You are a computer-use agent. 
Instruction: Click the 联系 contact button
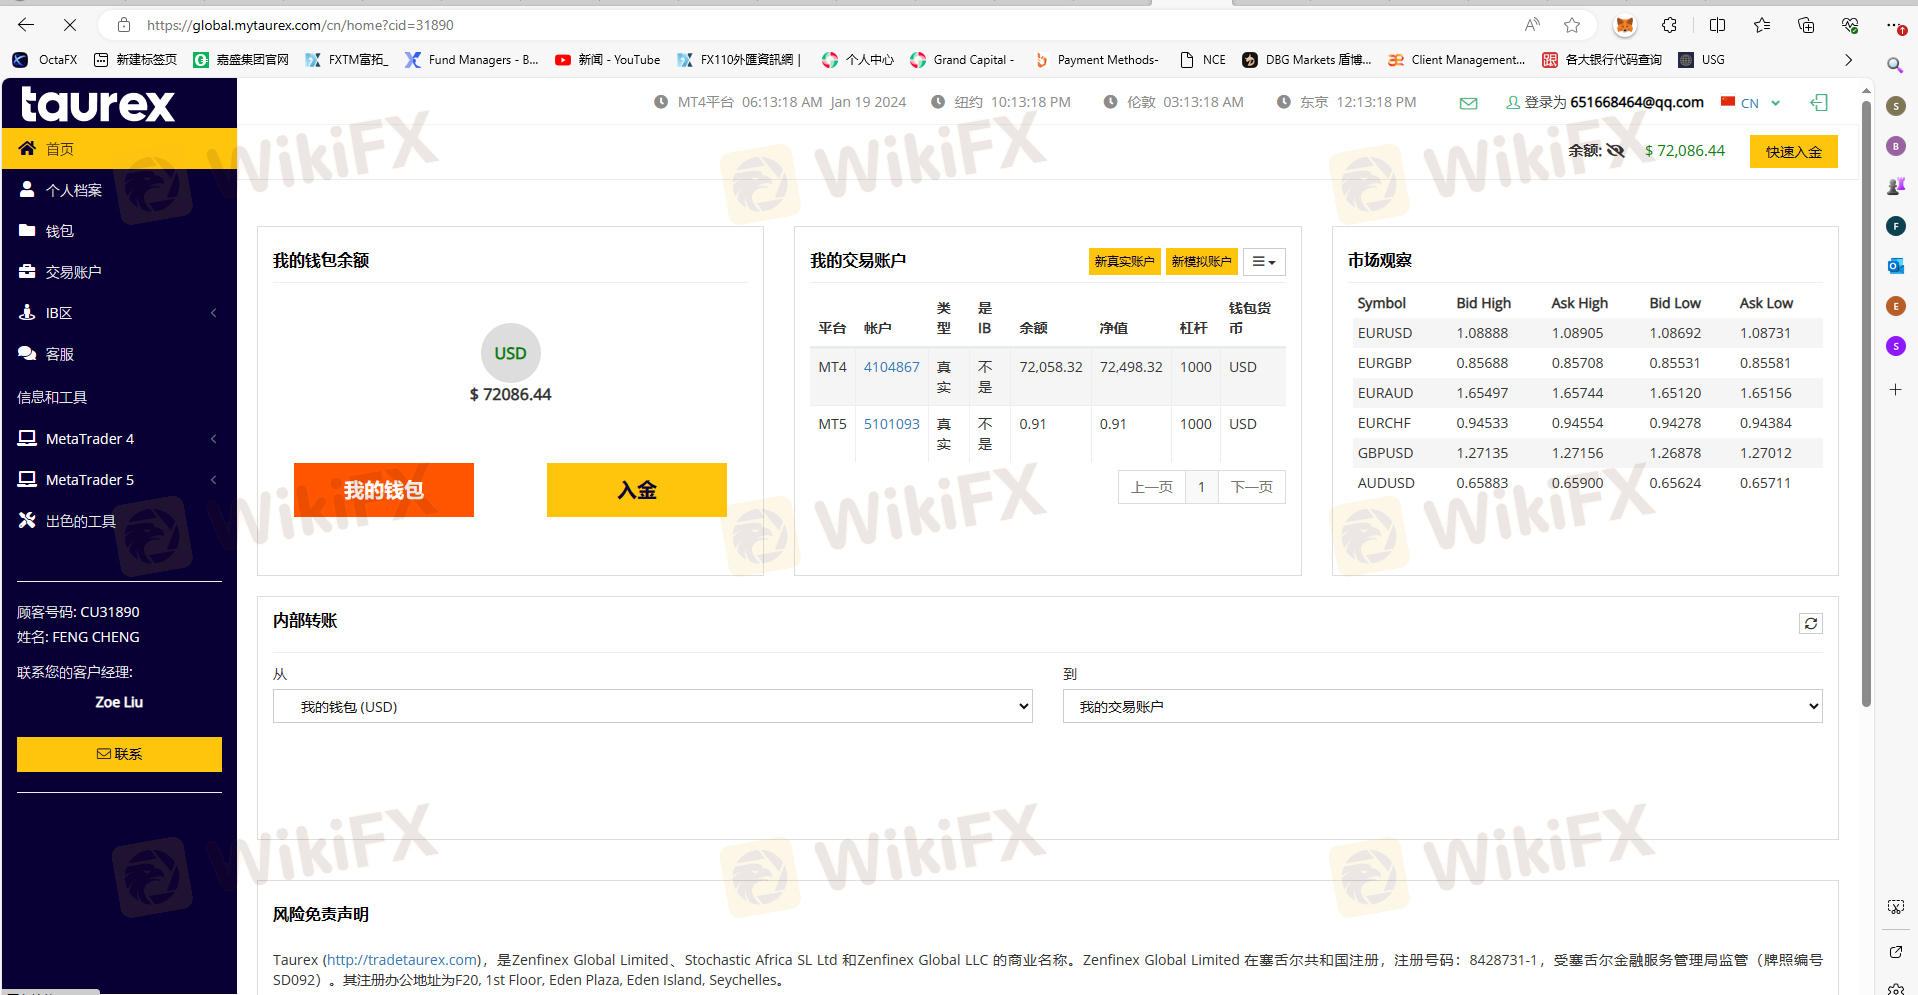(119, 754)
